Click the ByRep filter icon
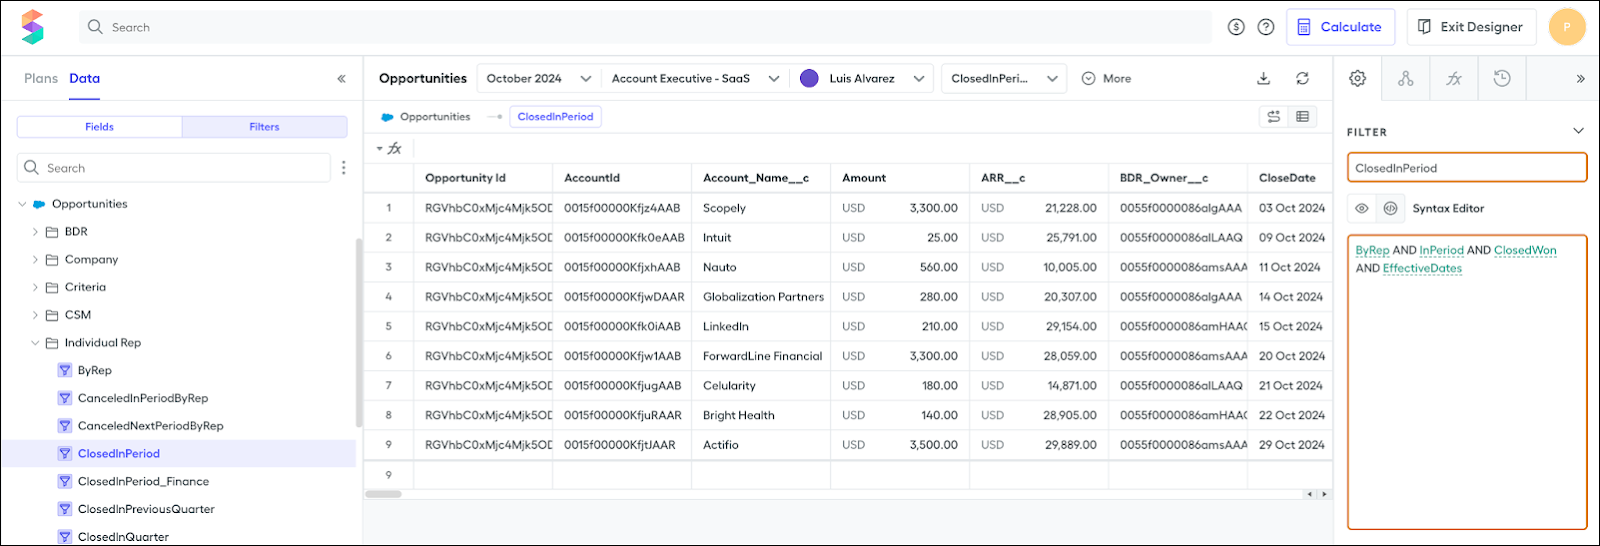This screenshot has width=1600, height=546. tap(65, 370)
